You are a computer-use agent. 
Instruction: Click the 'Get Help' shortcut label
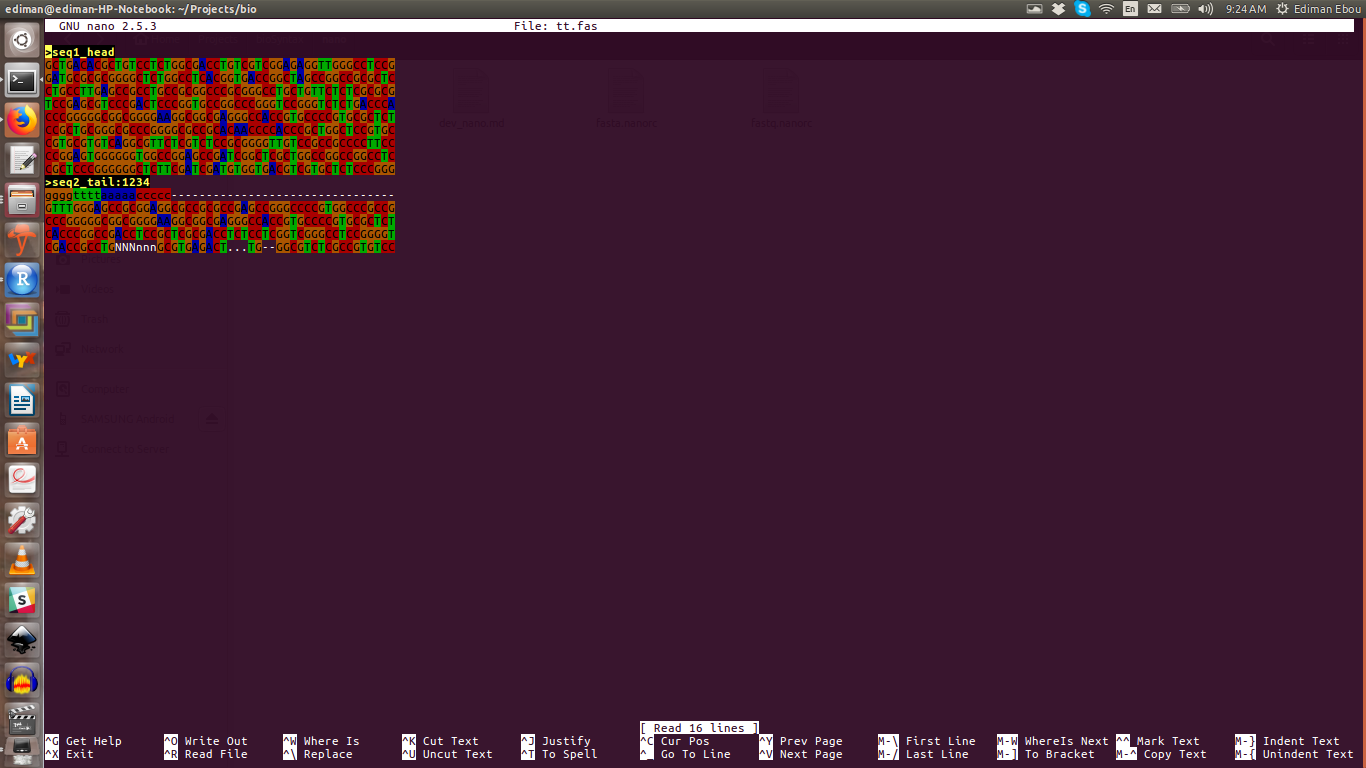94,741
